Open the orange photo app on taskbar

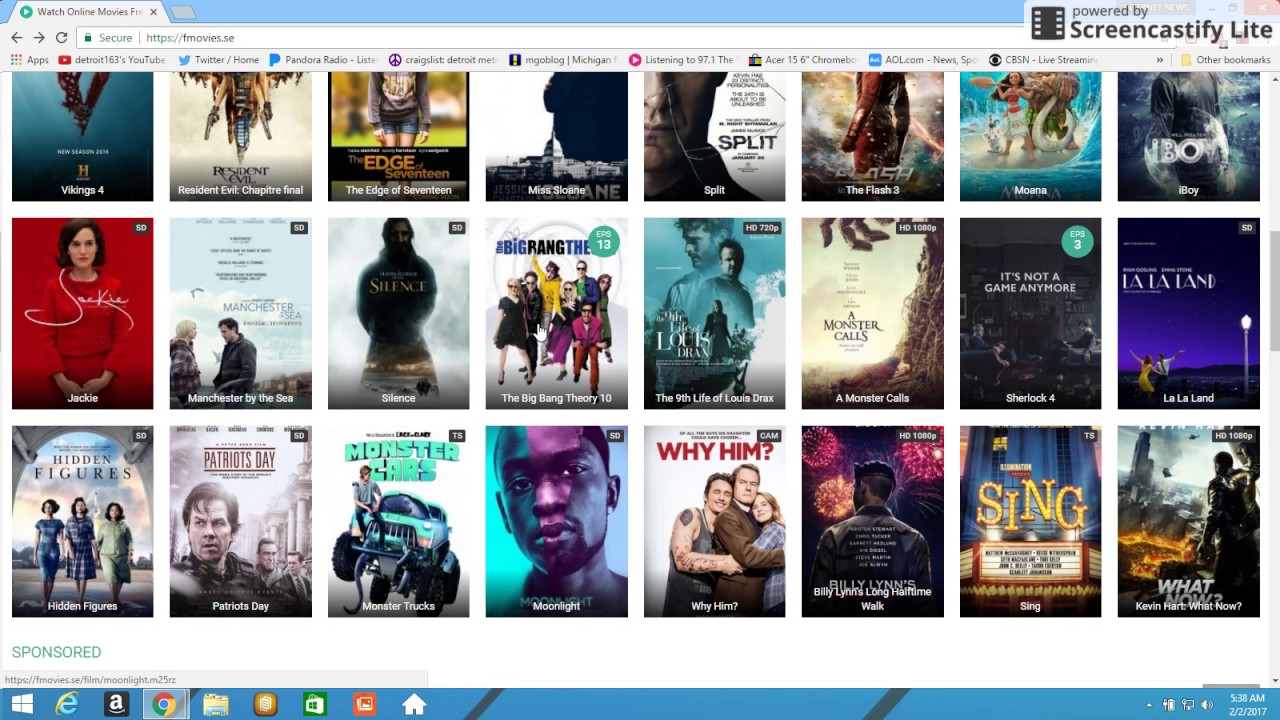click(365, 705)
